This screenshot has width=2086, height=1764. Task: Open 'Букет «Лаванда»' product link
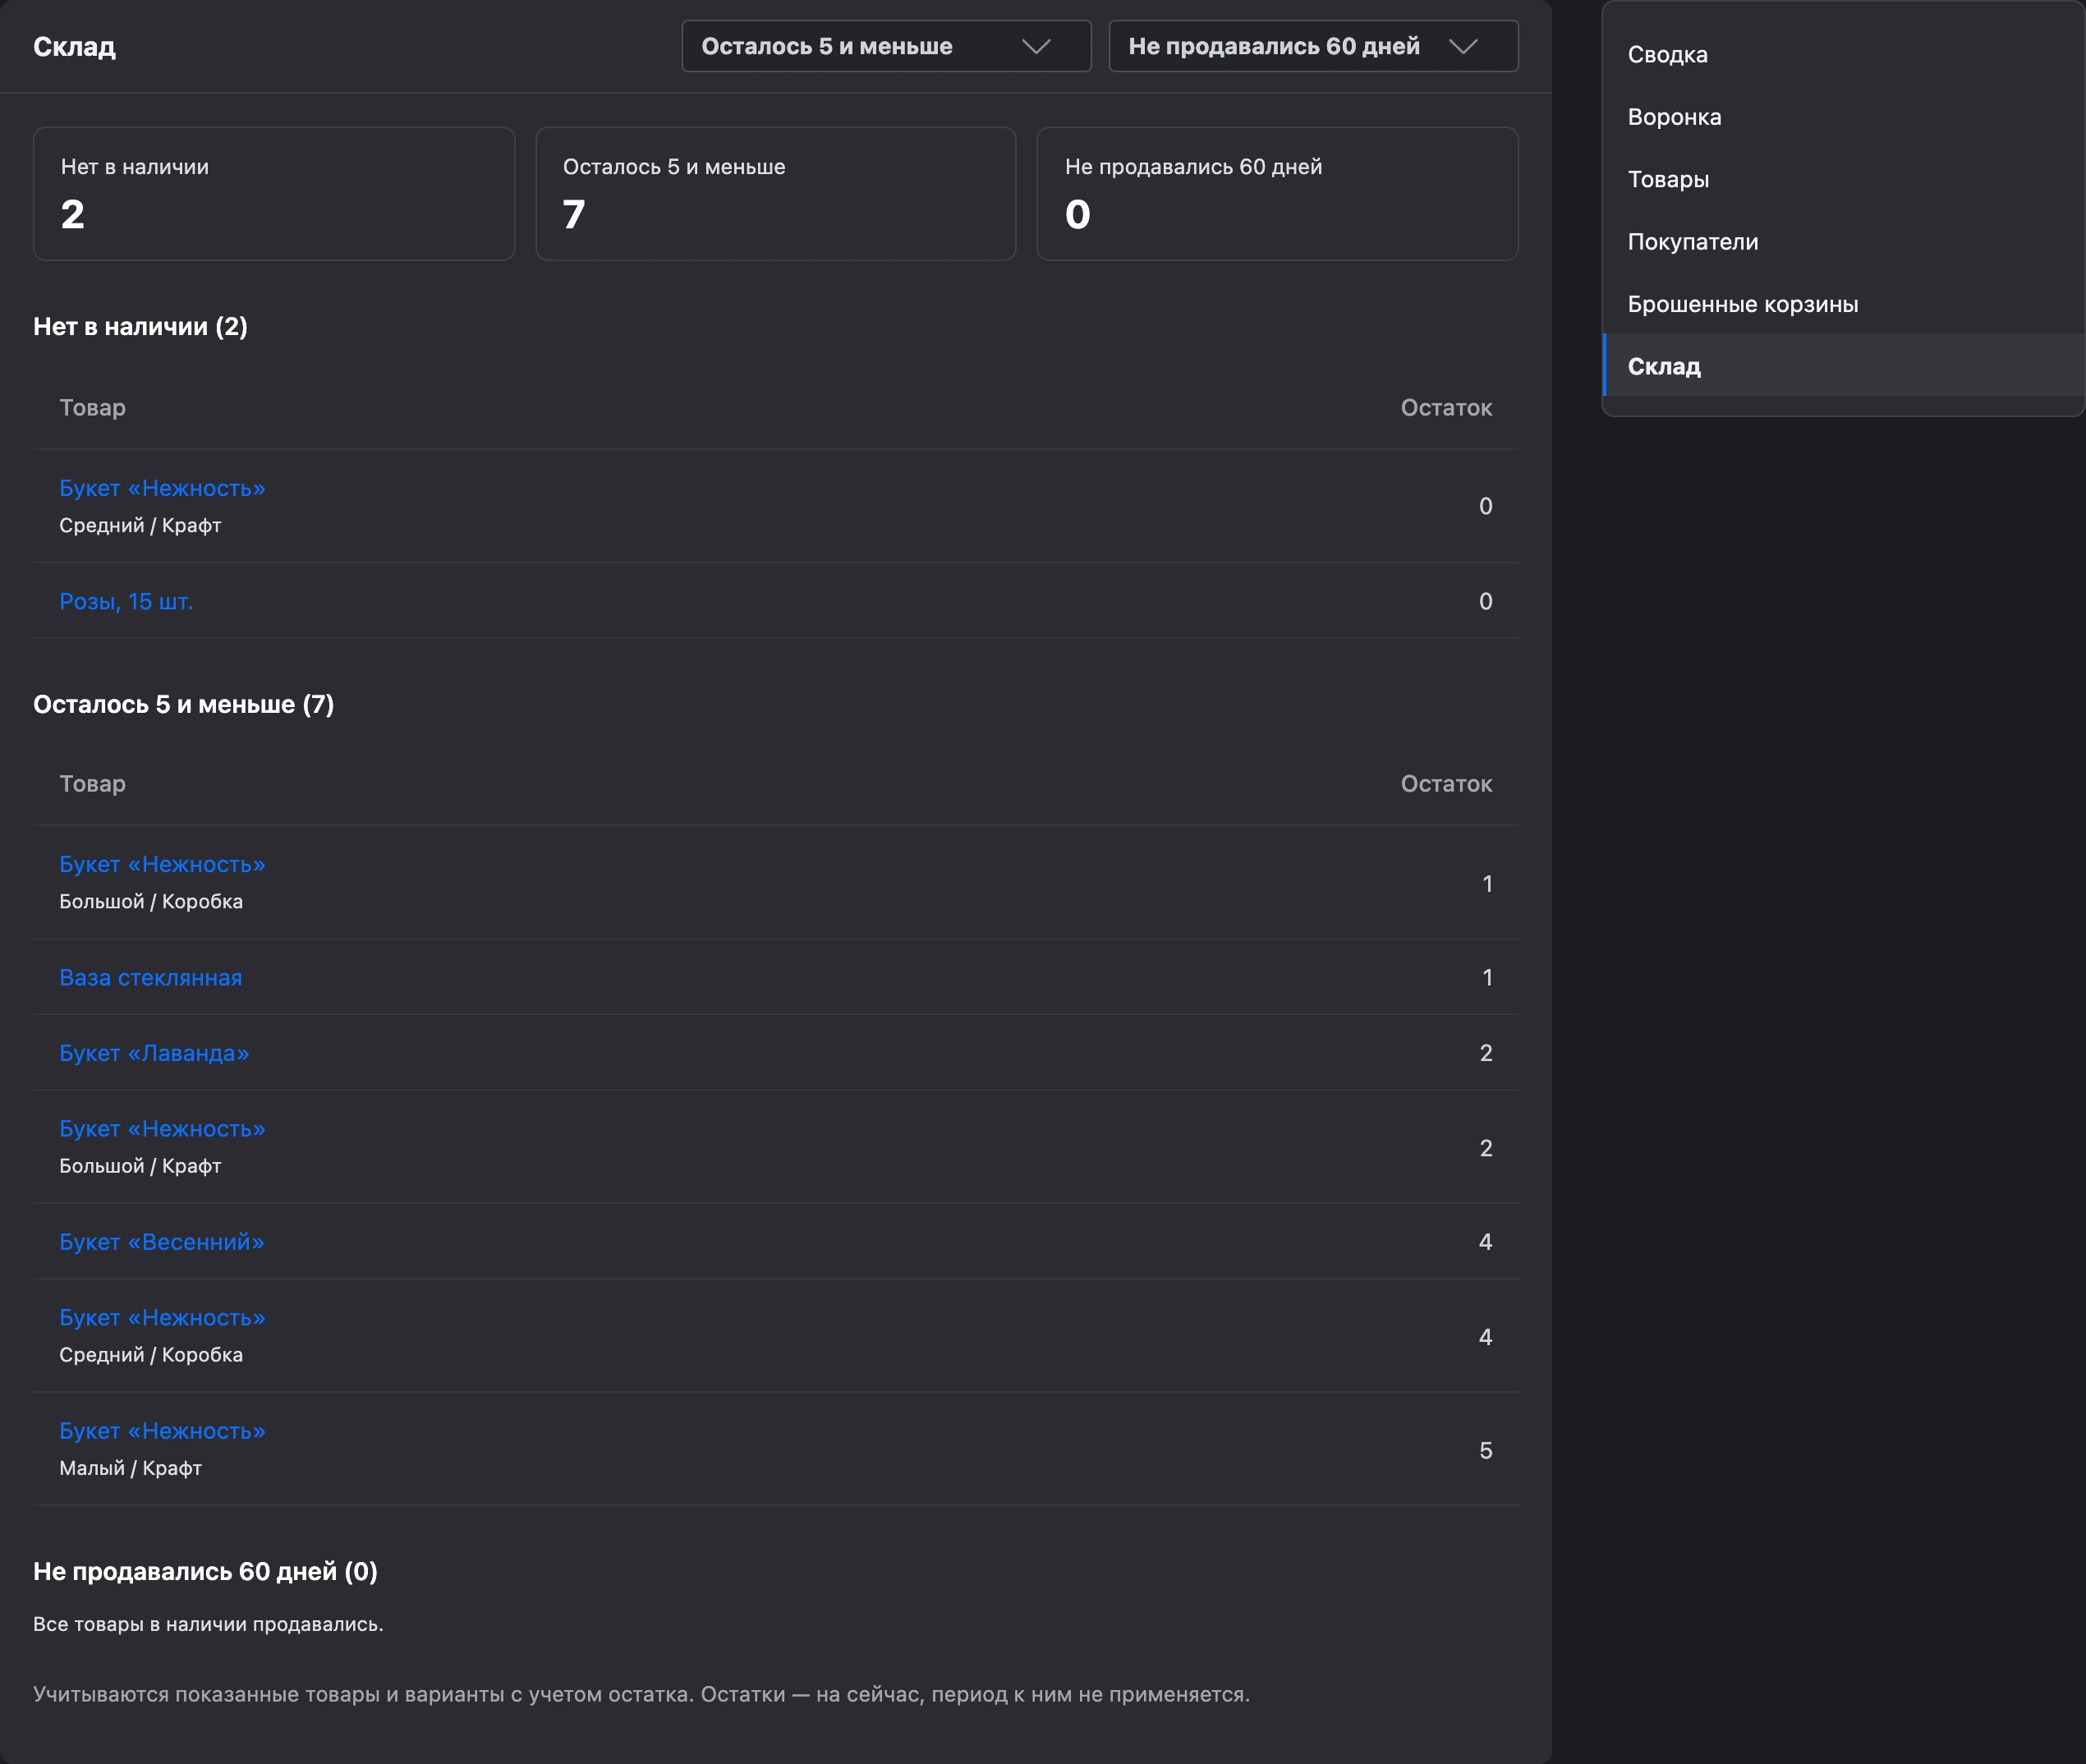(154, 1053)
